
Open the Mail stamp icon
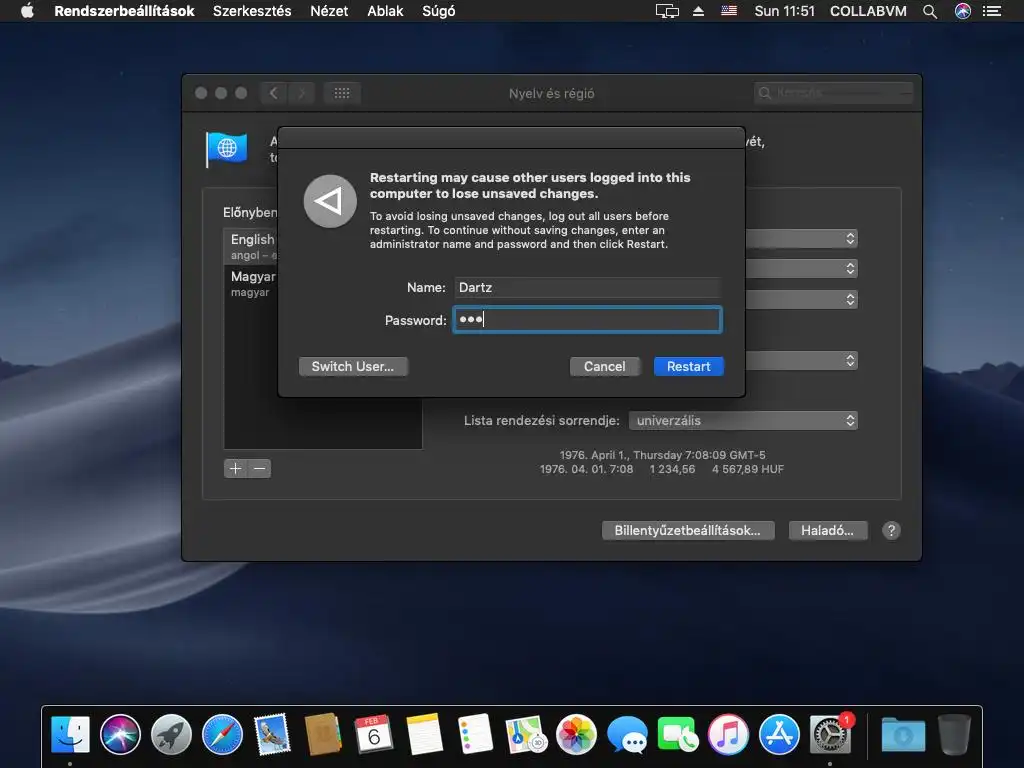click(272, 734)
